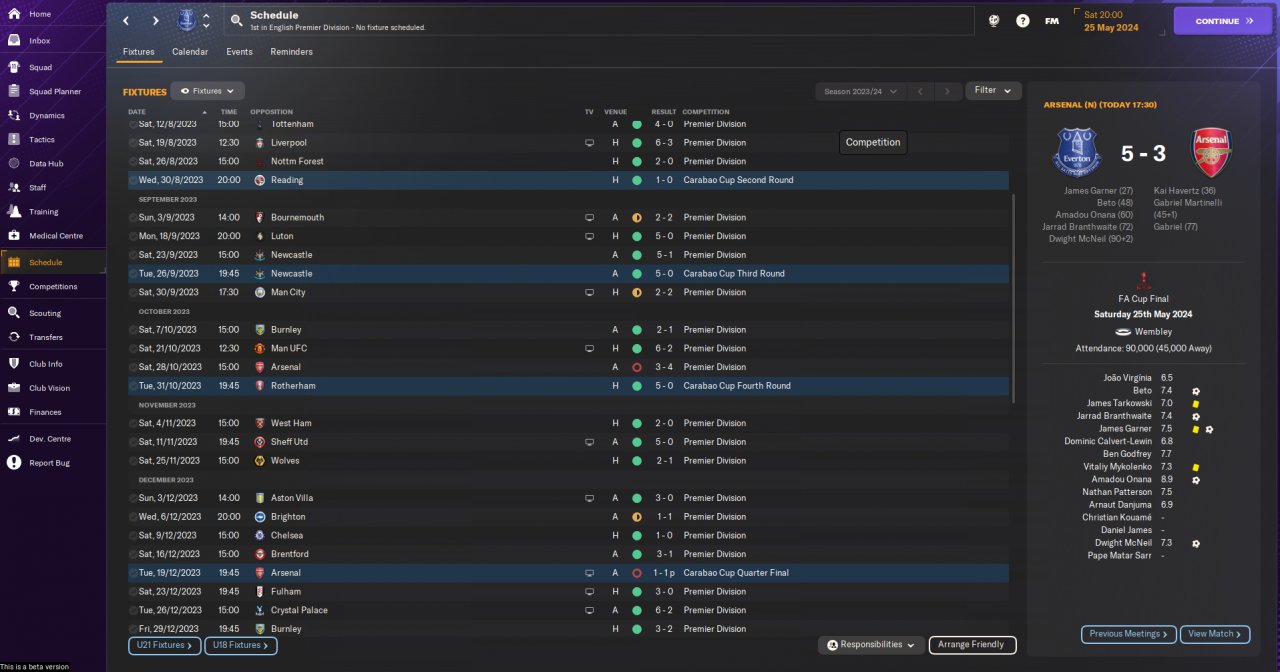The image size is (1280, 672).
Task: Switch to the Calendar tab
Action: point(190,52)
